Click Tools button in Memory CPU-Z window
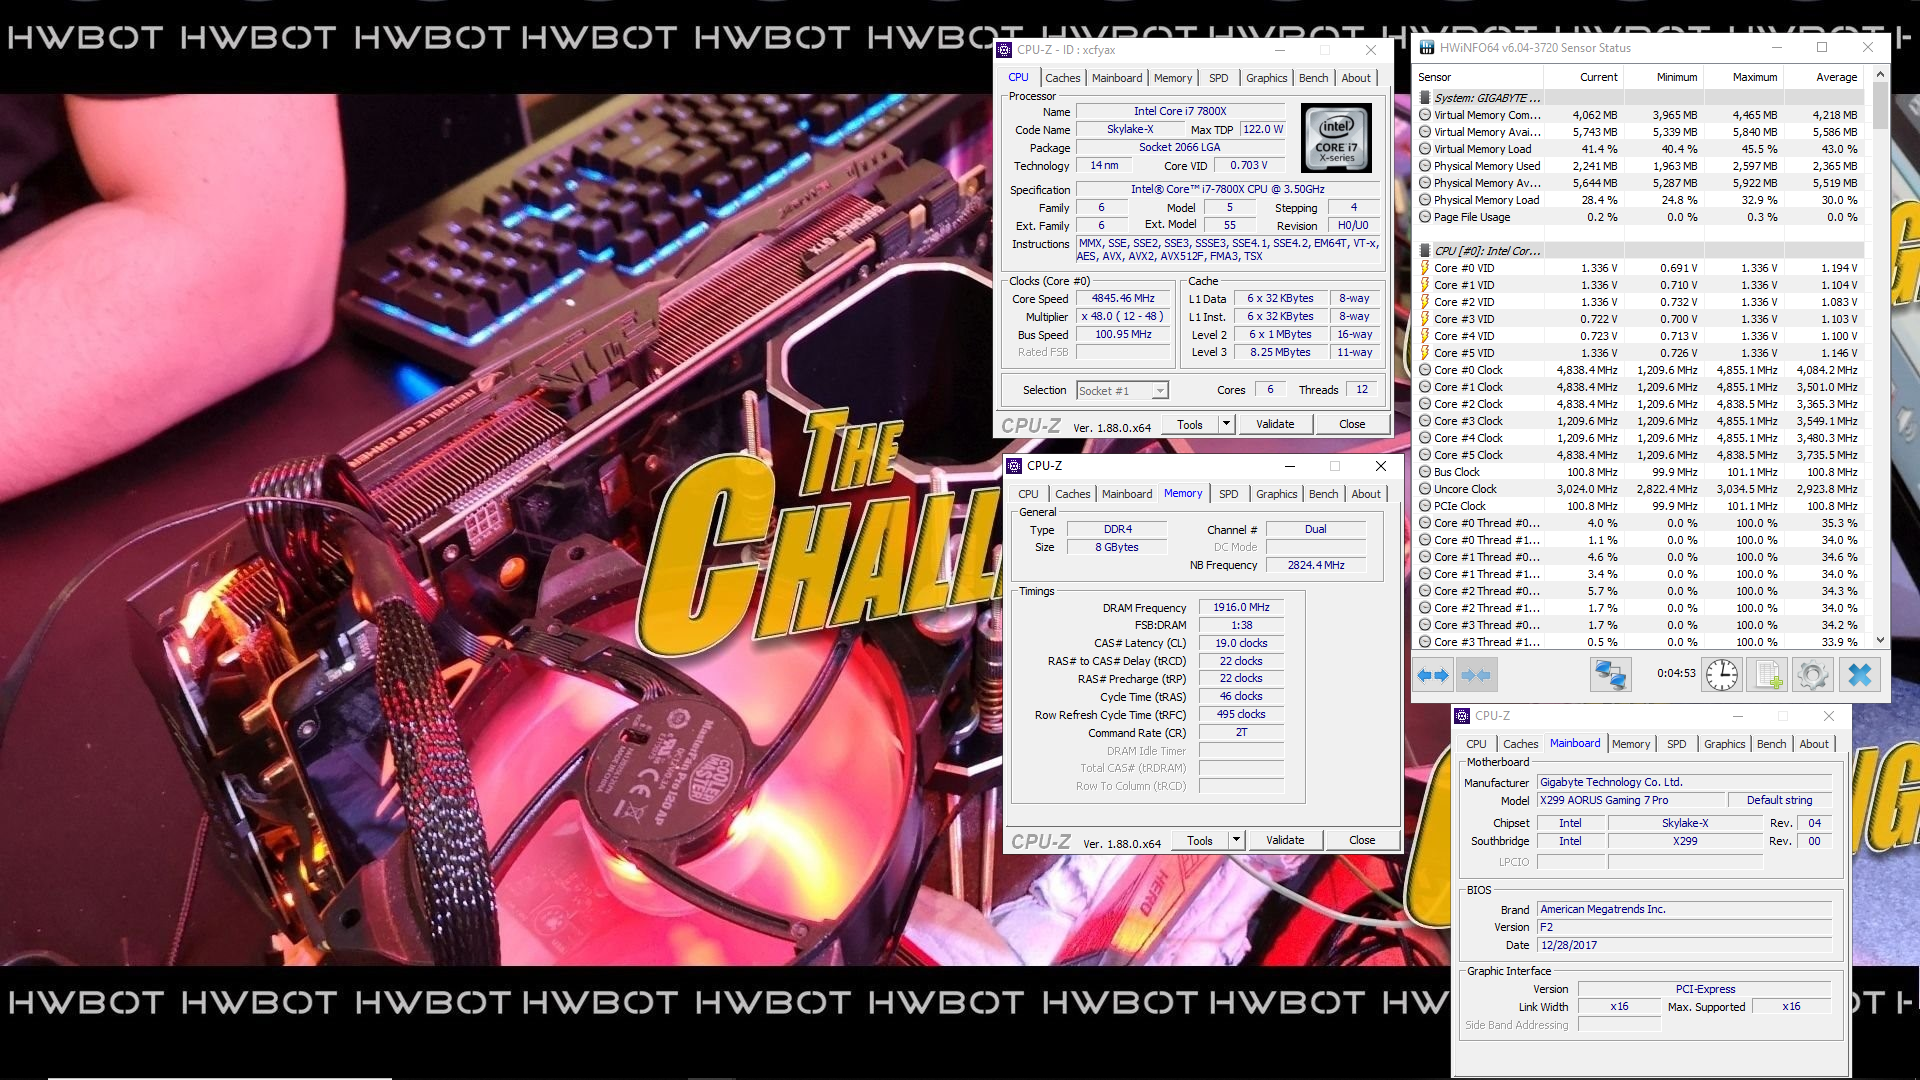The width and height of the screenshot is (1920, 1080). pyautogui.click(x=1200, y=840)
